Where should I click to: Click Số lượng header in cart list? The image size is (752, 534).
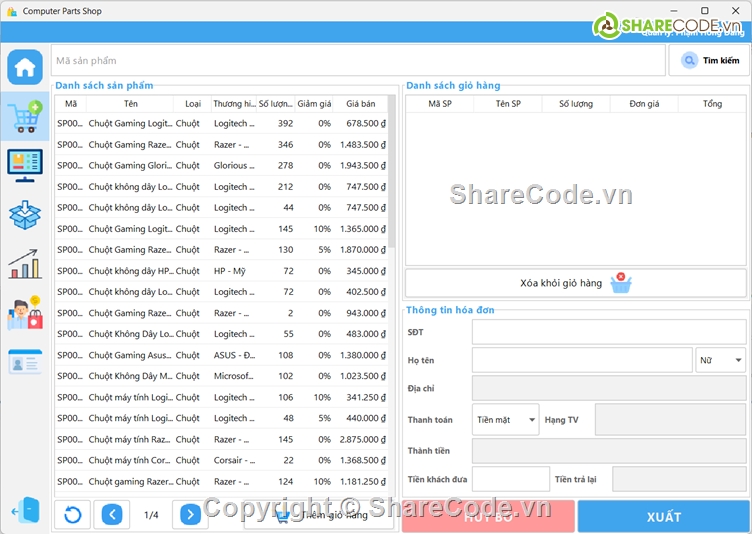576,104
